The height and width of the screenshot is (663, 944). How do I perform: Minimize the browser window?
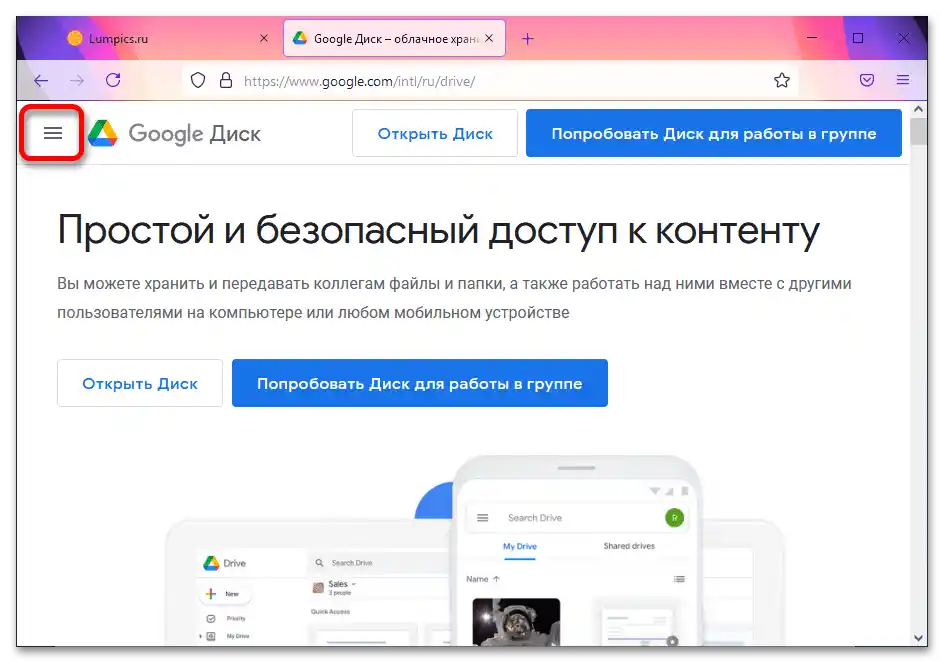tap(812, 38)
